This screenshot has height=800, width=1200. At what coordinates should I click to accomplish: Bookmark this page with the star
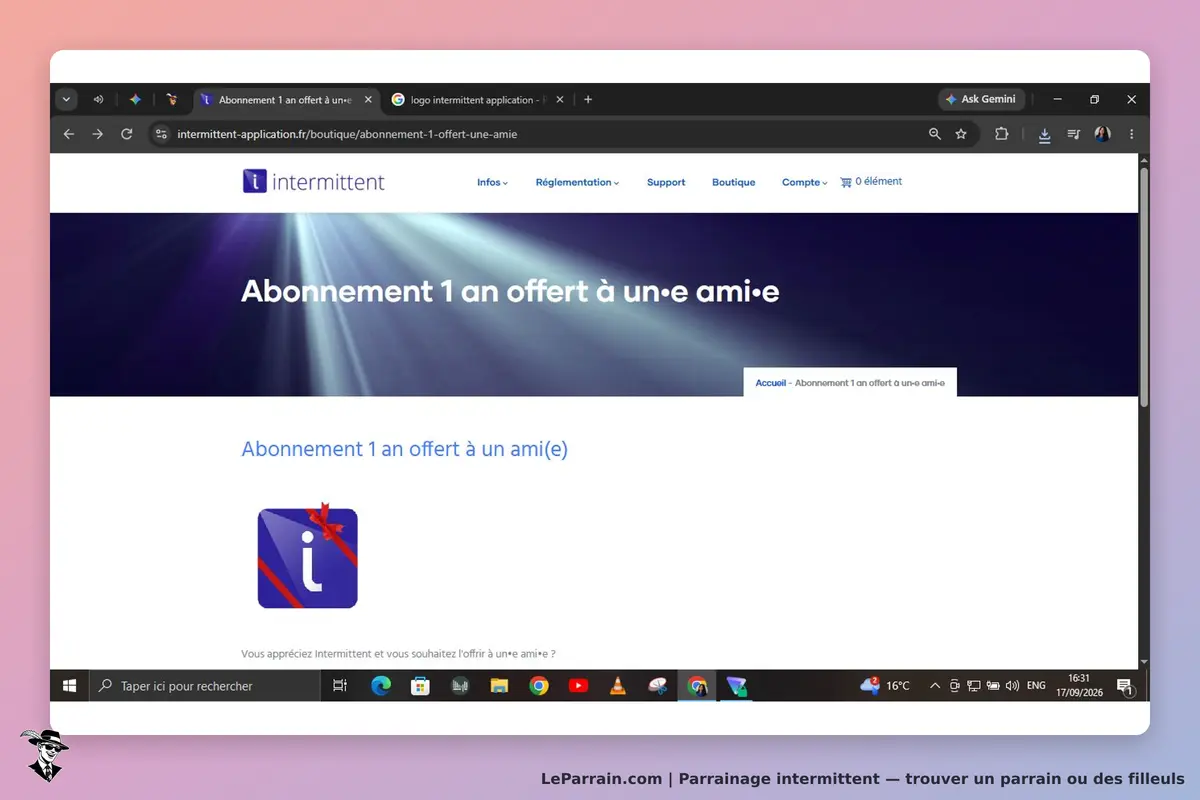tap(961, 134)
